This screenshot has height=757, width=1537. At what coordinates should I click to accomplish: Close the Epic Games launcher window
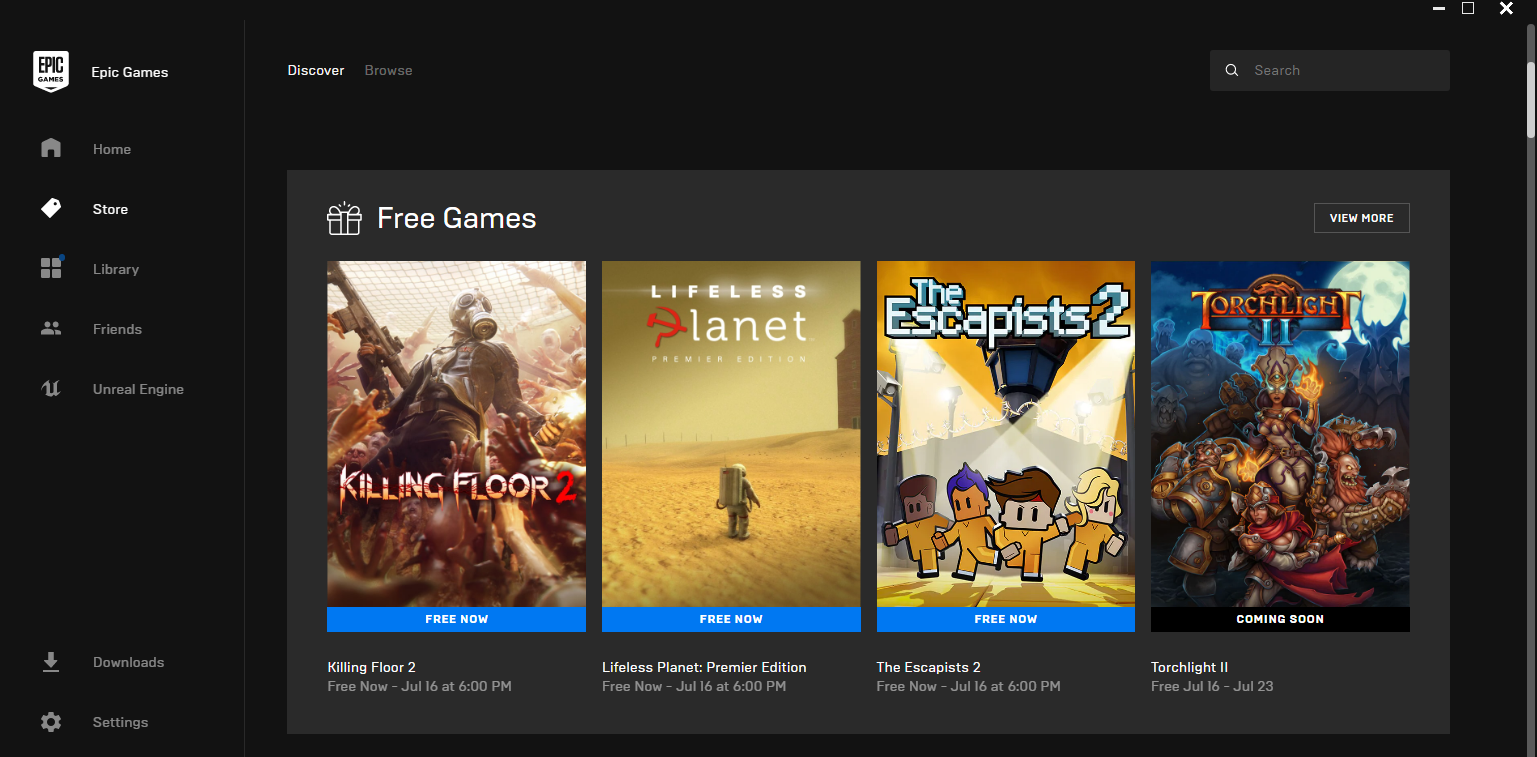1506,8
